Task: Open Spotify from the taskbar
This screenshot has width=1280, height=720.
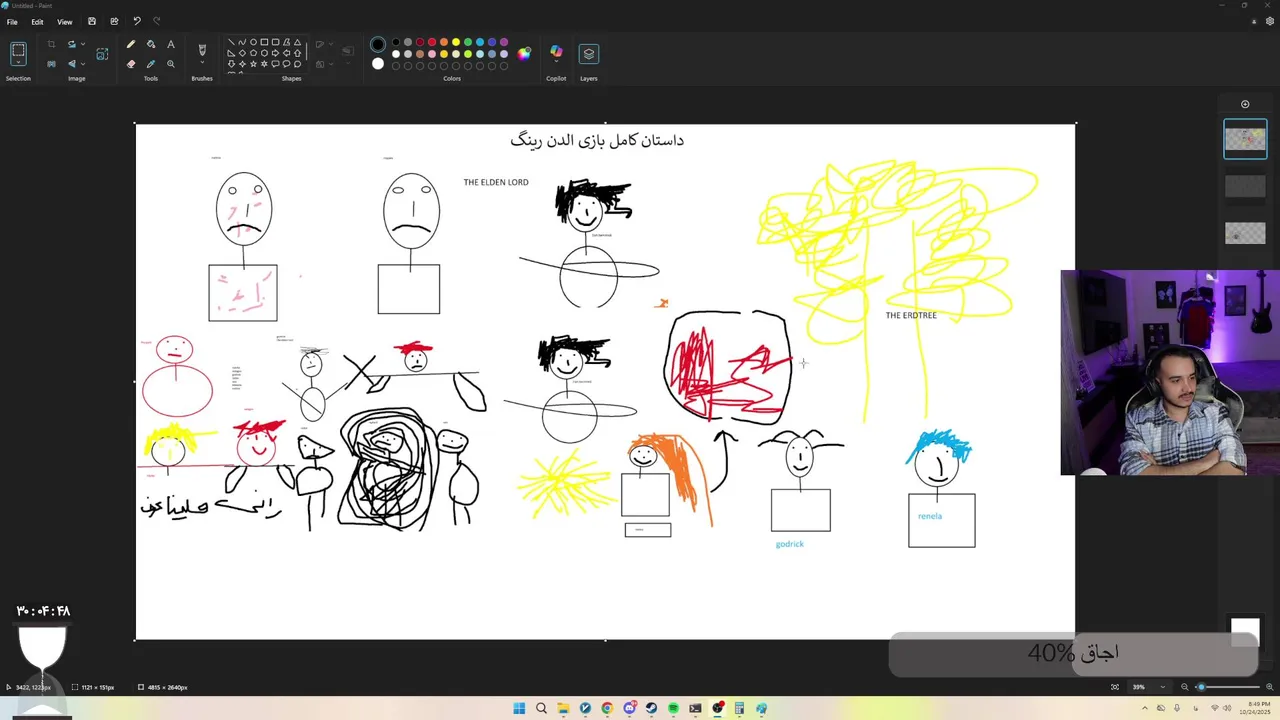Action: pyautogui.click(x=673, y=708)
